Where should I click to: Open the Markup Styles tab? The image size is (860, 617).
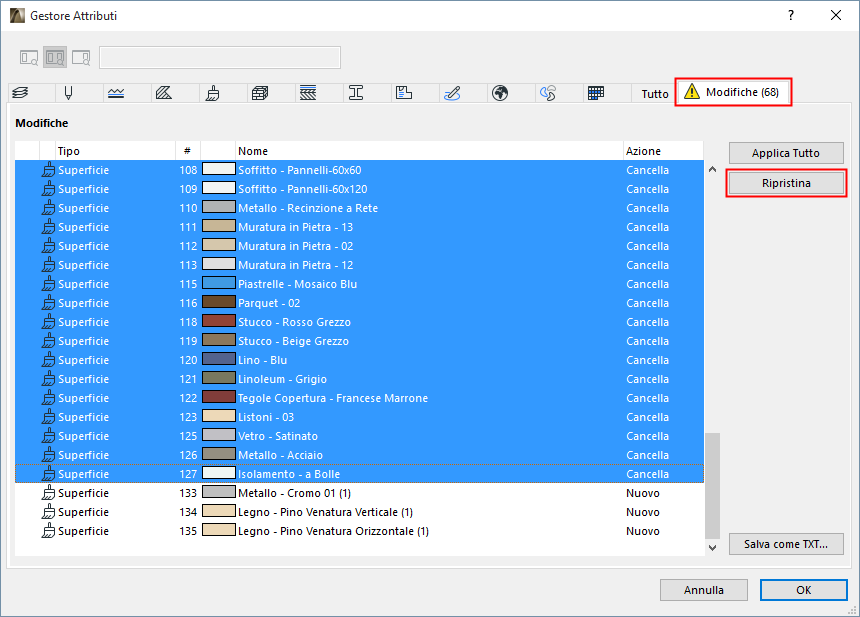[x=452, y=93]
